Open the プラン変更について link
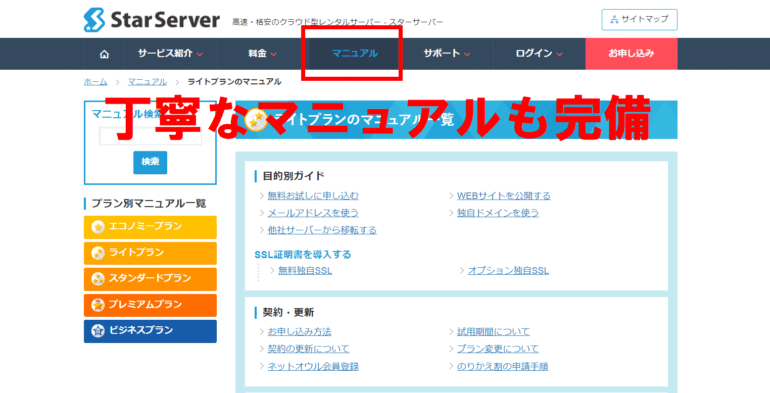 pos(498,349)
